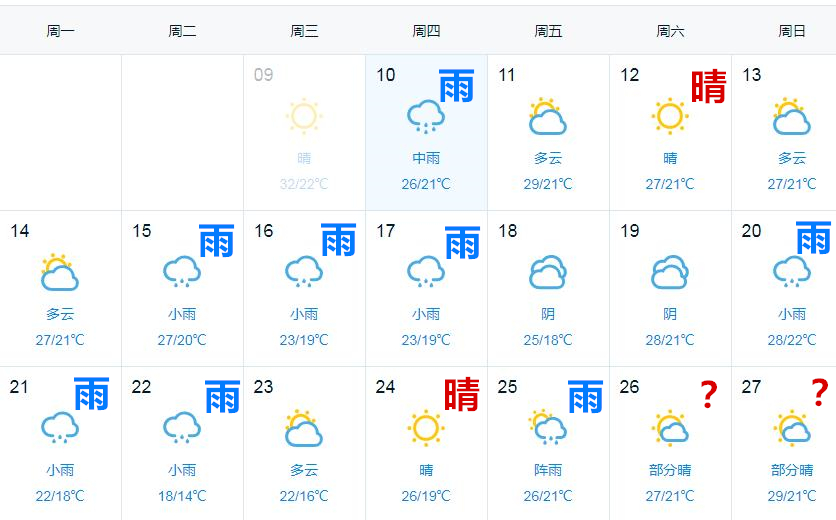Select the partly sunny icon on day 26
The height and width of the screenshot is (520, 836).
[670, 428]
